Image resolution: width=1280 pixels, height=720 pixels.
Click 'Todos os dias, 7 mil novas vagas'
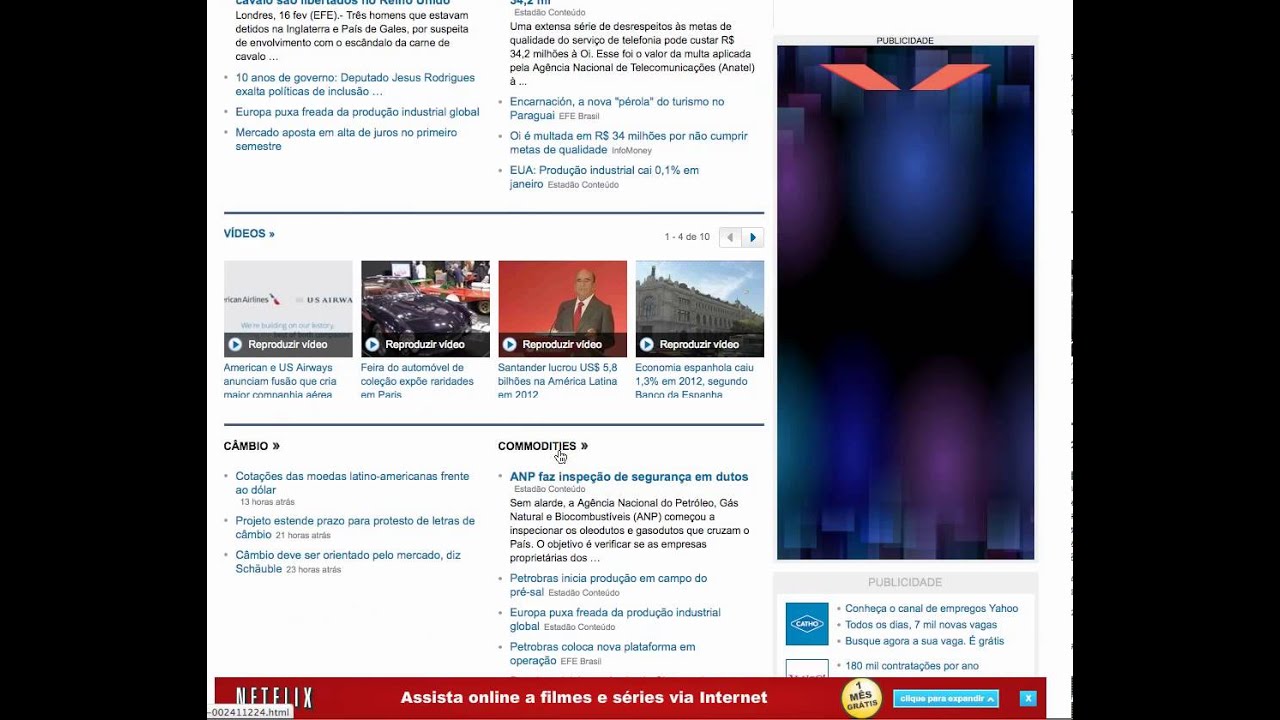tap(921, 624)
